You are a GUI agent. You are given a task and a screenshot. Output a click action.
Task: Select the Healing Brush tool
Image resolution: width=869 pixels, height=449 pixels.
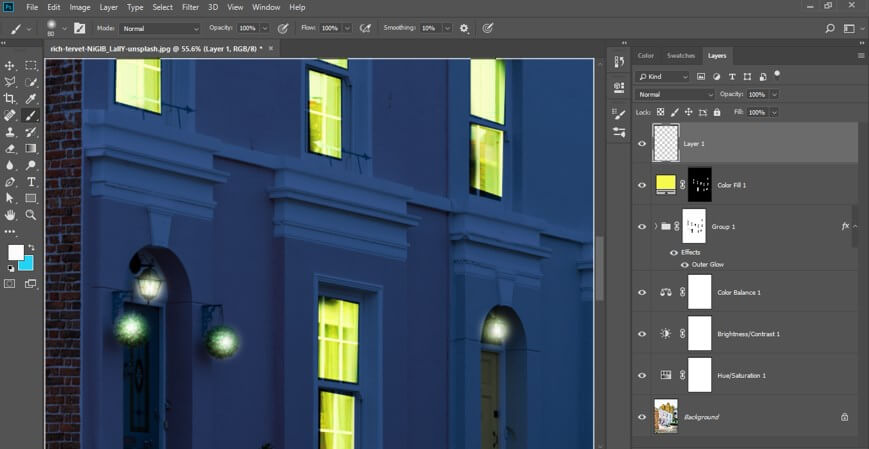(x=10, y=115)
